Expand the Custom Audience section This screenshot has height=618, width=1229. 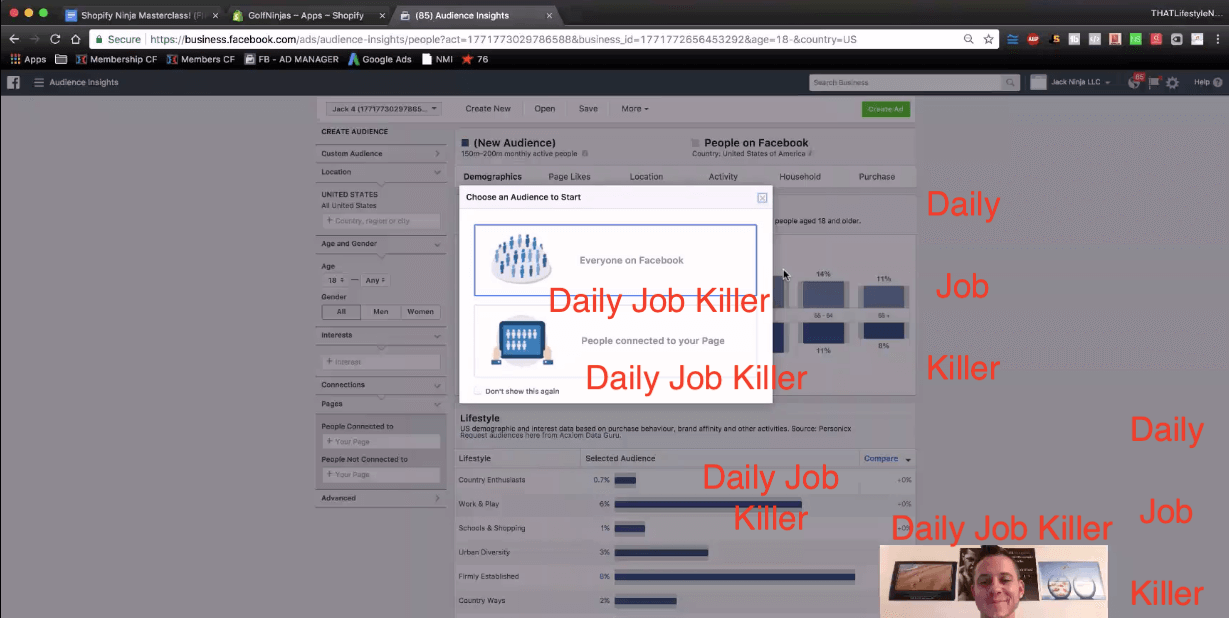380,154
